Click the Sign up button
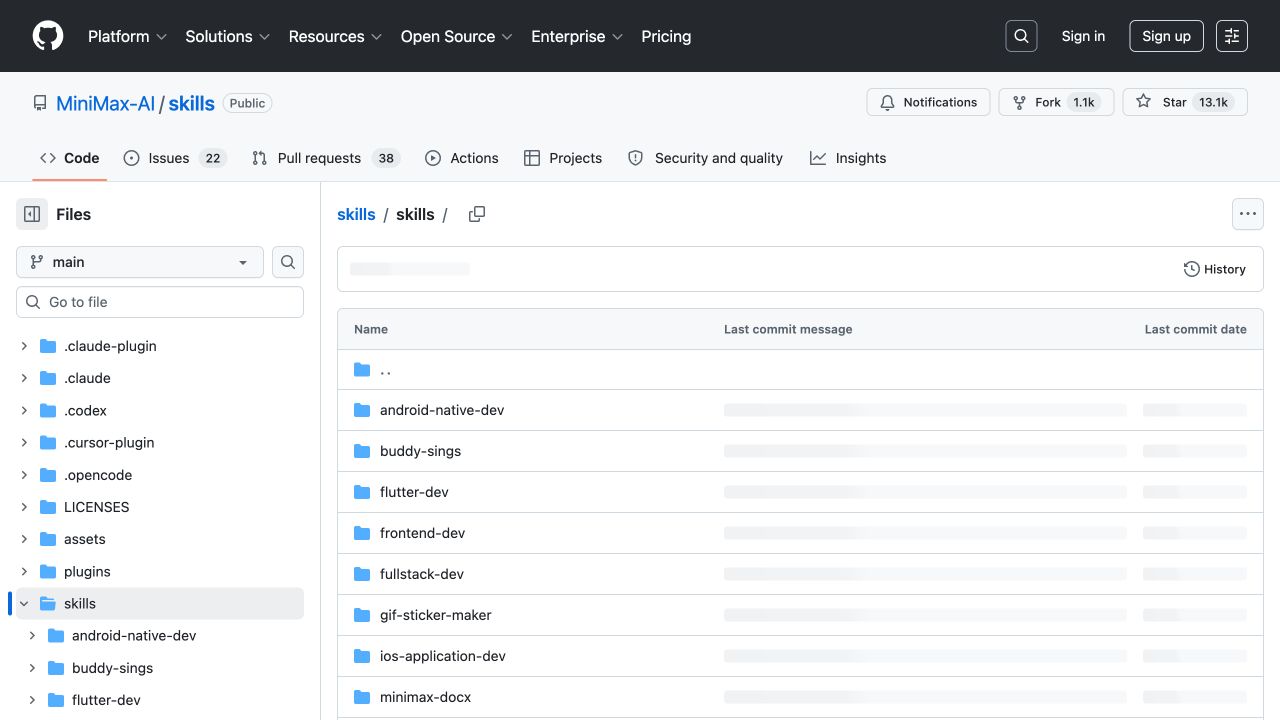The width and height of the screenshot is (1280, 720). [x=1166, y=36]
